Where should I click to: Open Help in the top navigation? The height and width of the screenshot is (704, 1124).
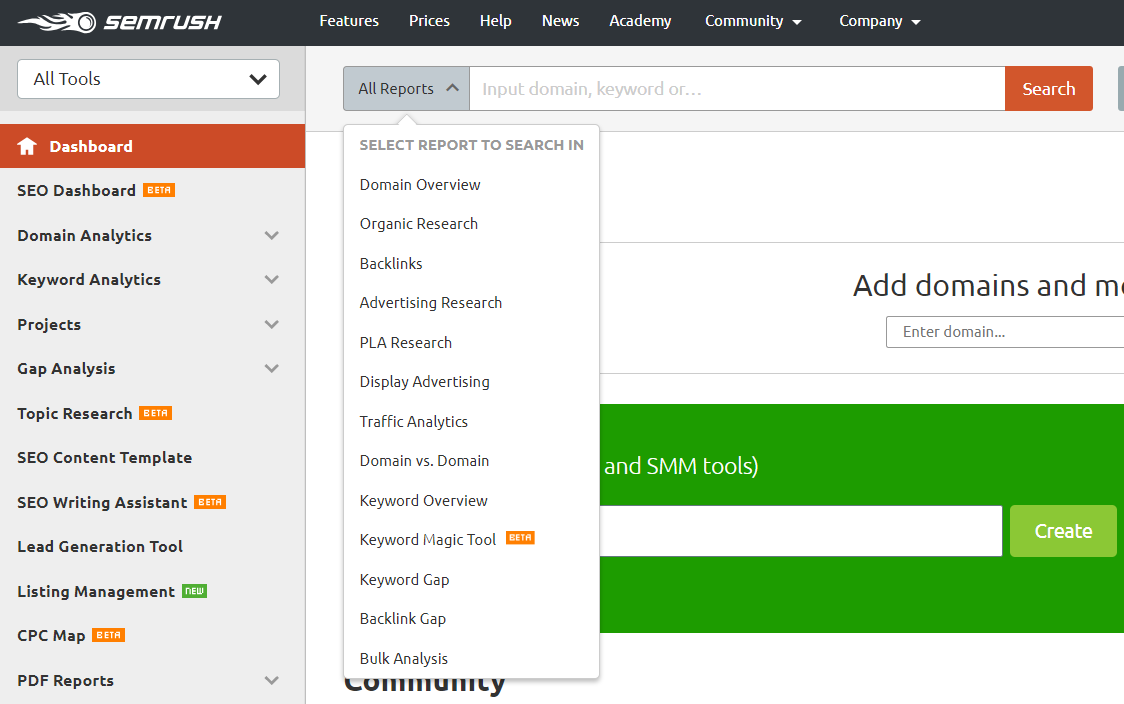(495, 21)
